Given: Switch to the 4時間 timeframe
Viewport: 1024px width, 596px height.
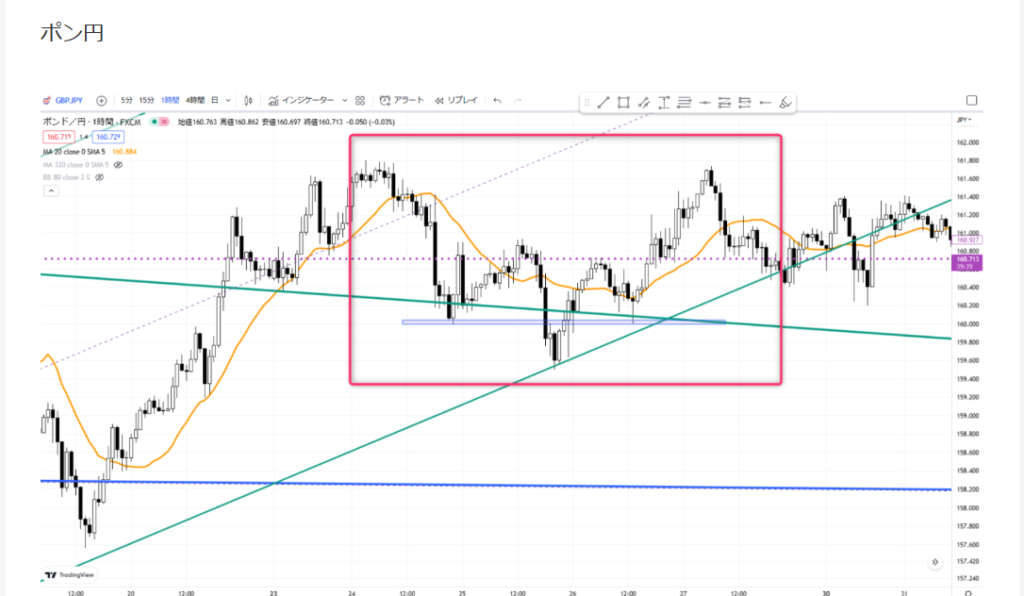Looking at the screenshot, I should tap(195, 100).
